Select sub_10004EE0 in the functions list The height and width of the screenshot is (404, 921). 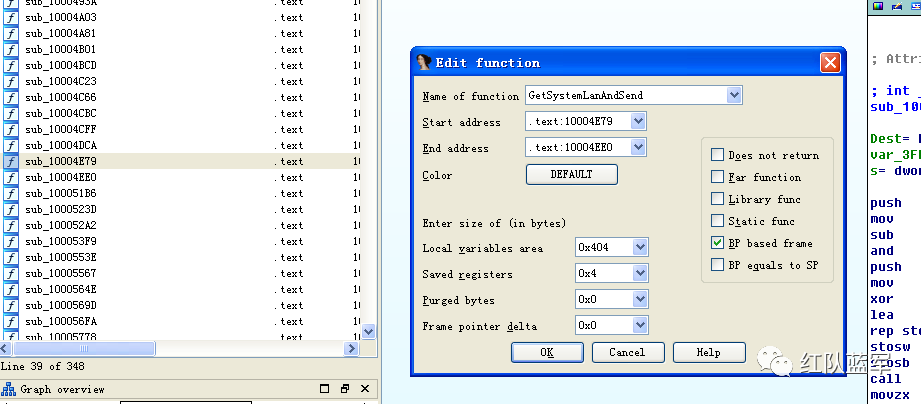pyautogui.click(x=60, y=177)
